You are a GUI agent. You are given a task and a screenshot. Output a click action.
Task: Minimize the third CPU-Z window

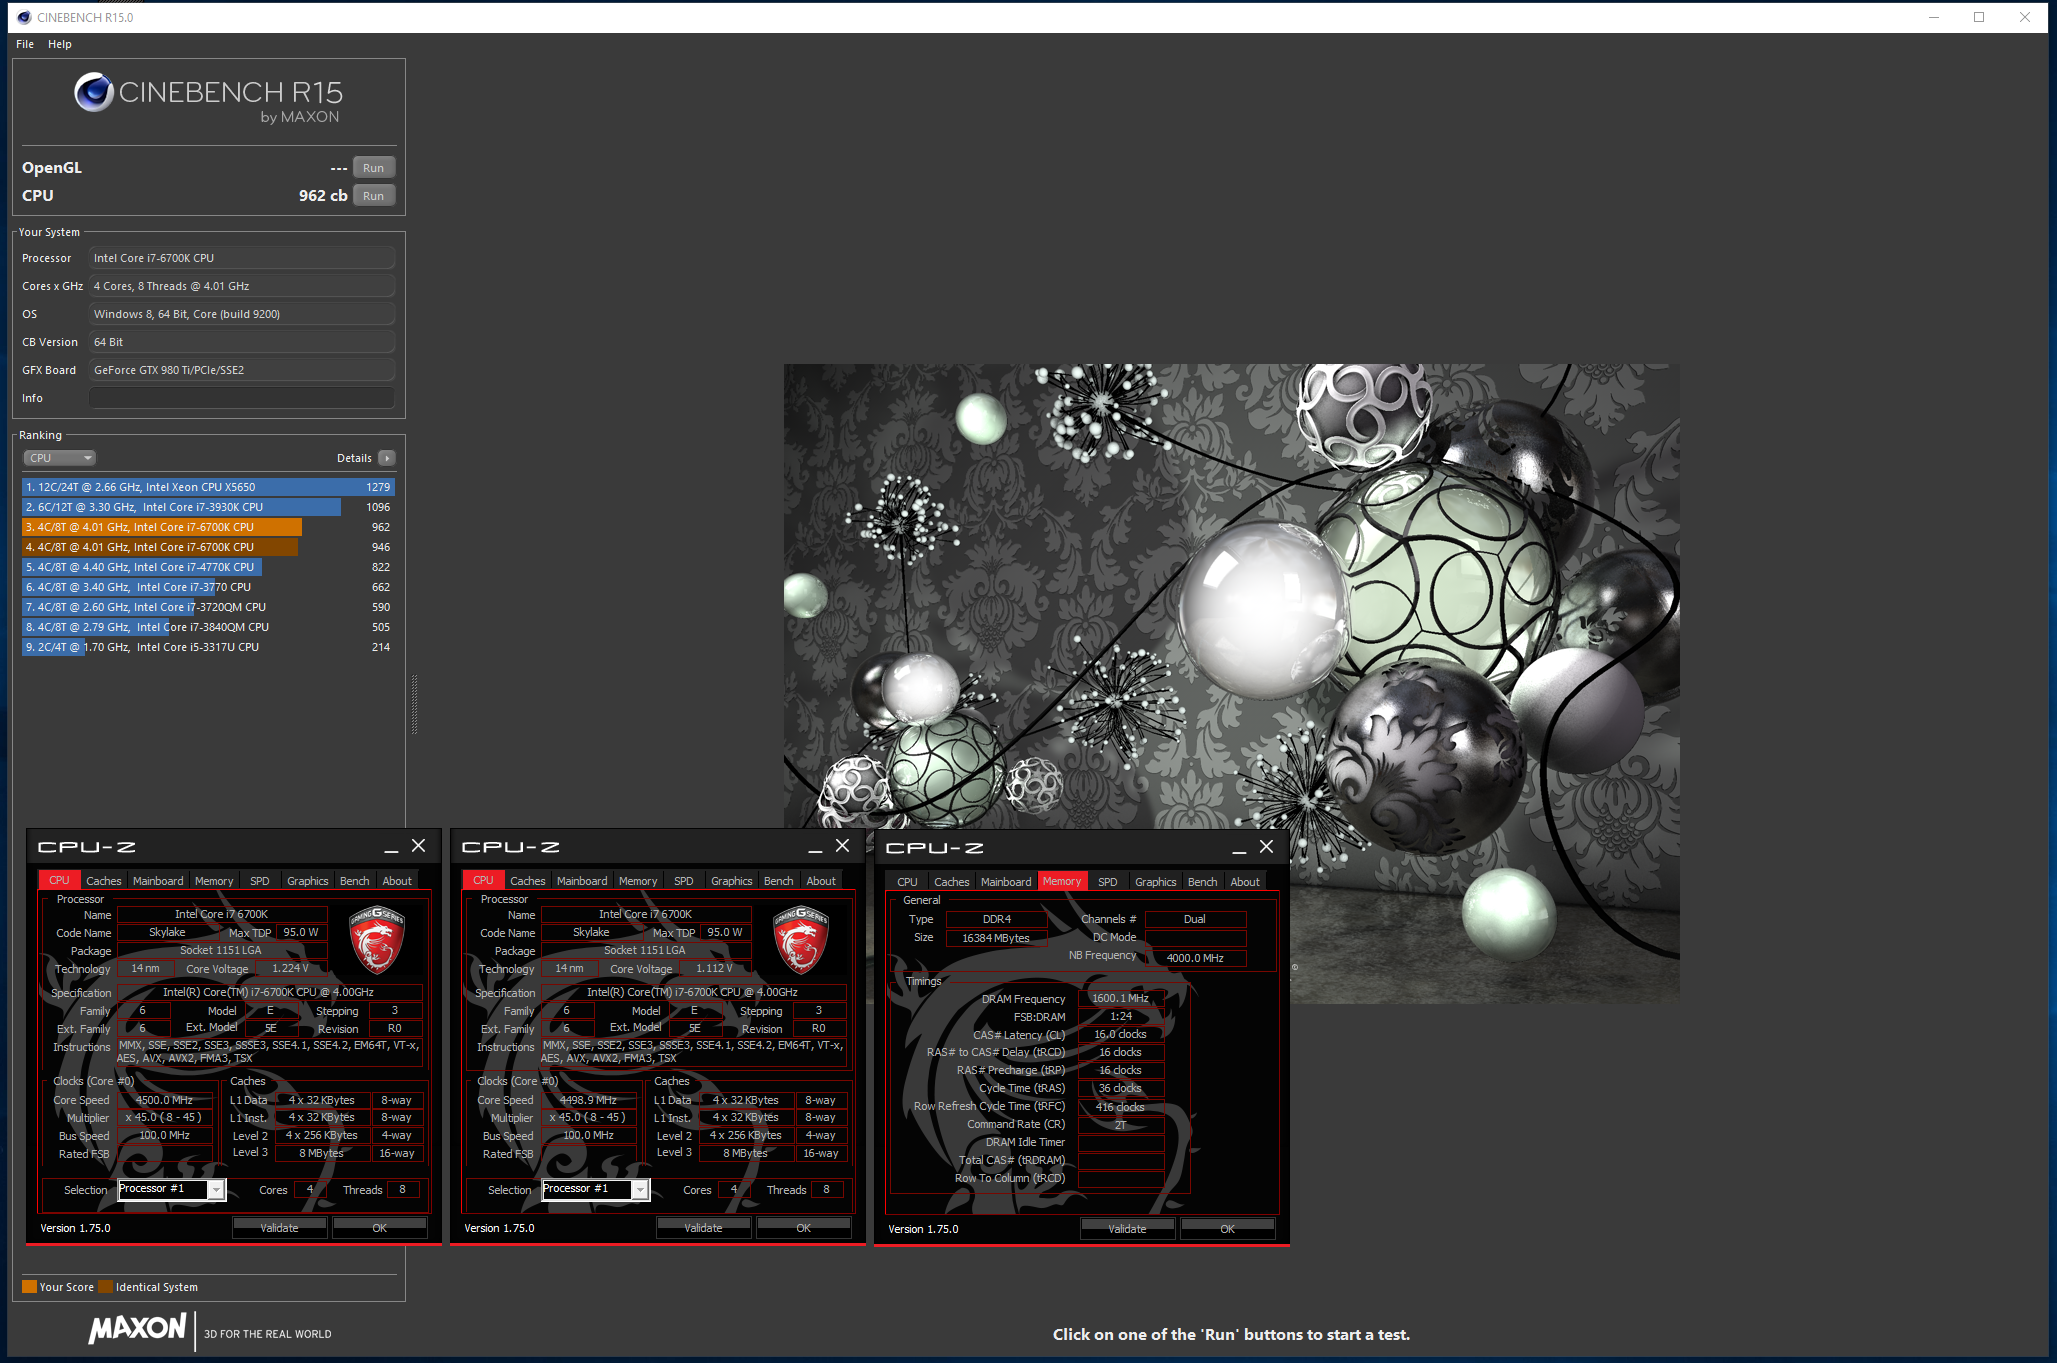click(x=1239, y=849)
